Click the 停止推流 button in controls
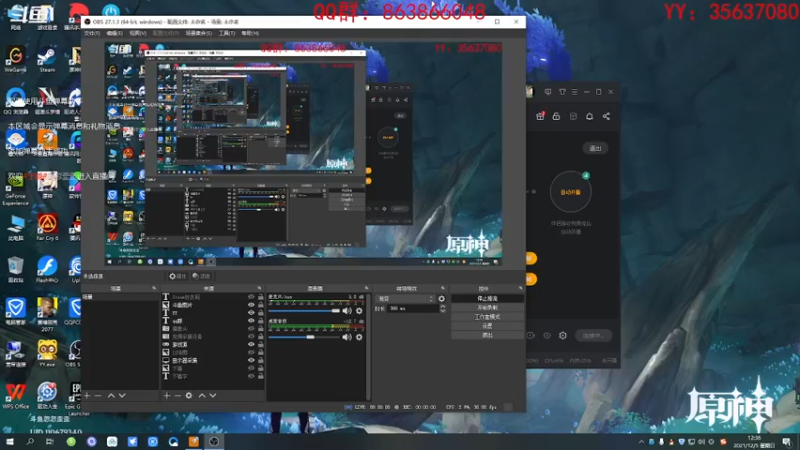 pyautogui.click(x=487, y=298)
